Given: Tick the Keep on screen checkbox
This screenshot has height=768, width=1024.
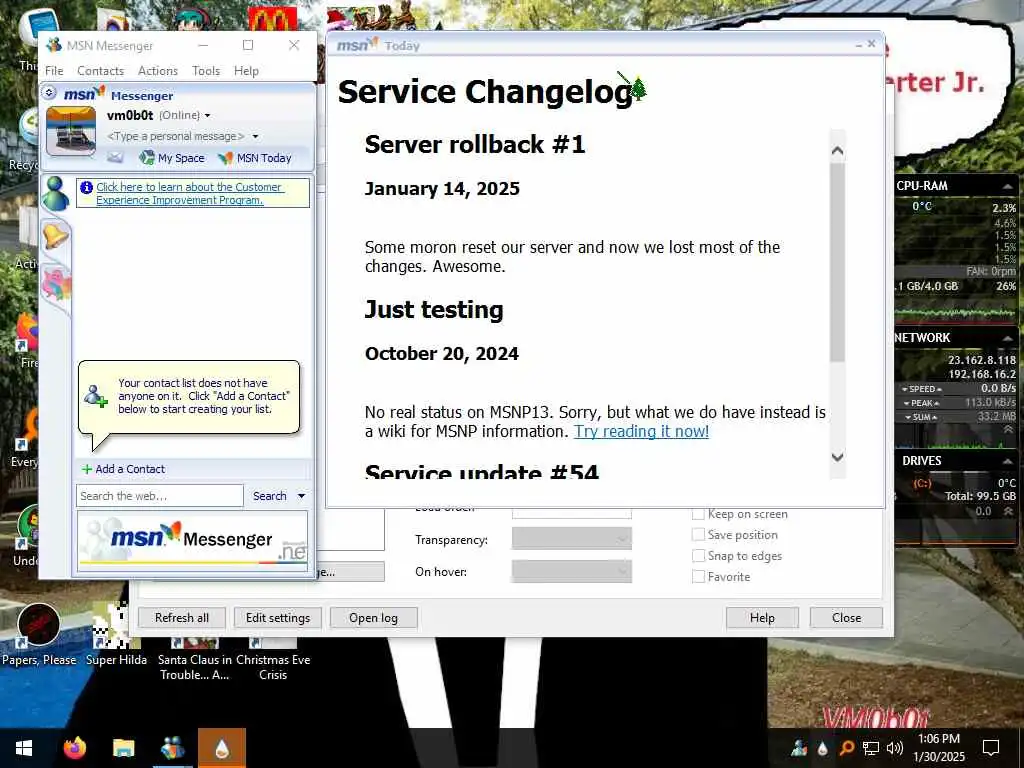Looking at the screenshot, I should click(x=698, y=514).
